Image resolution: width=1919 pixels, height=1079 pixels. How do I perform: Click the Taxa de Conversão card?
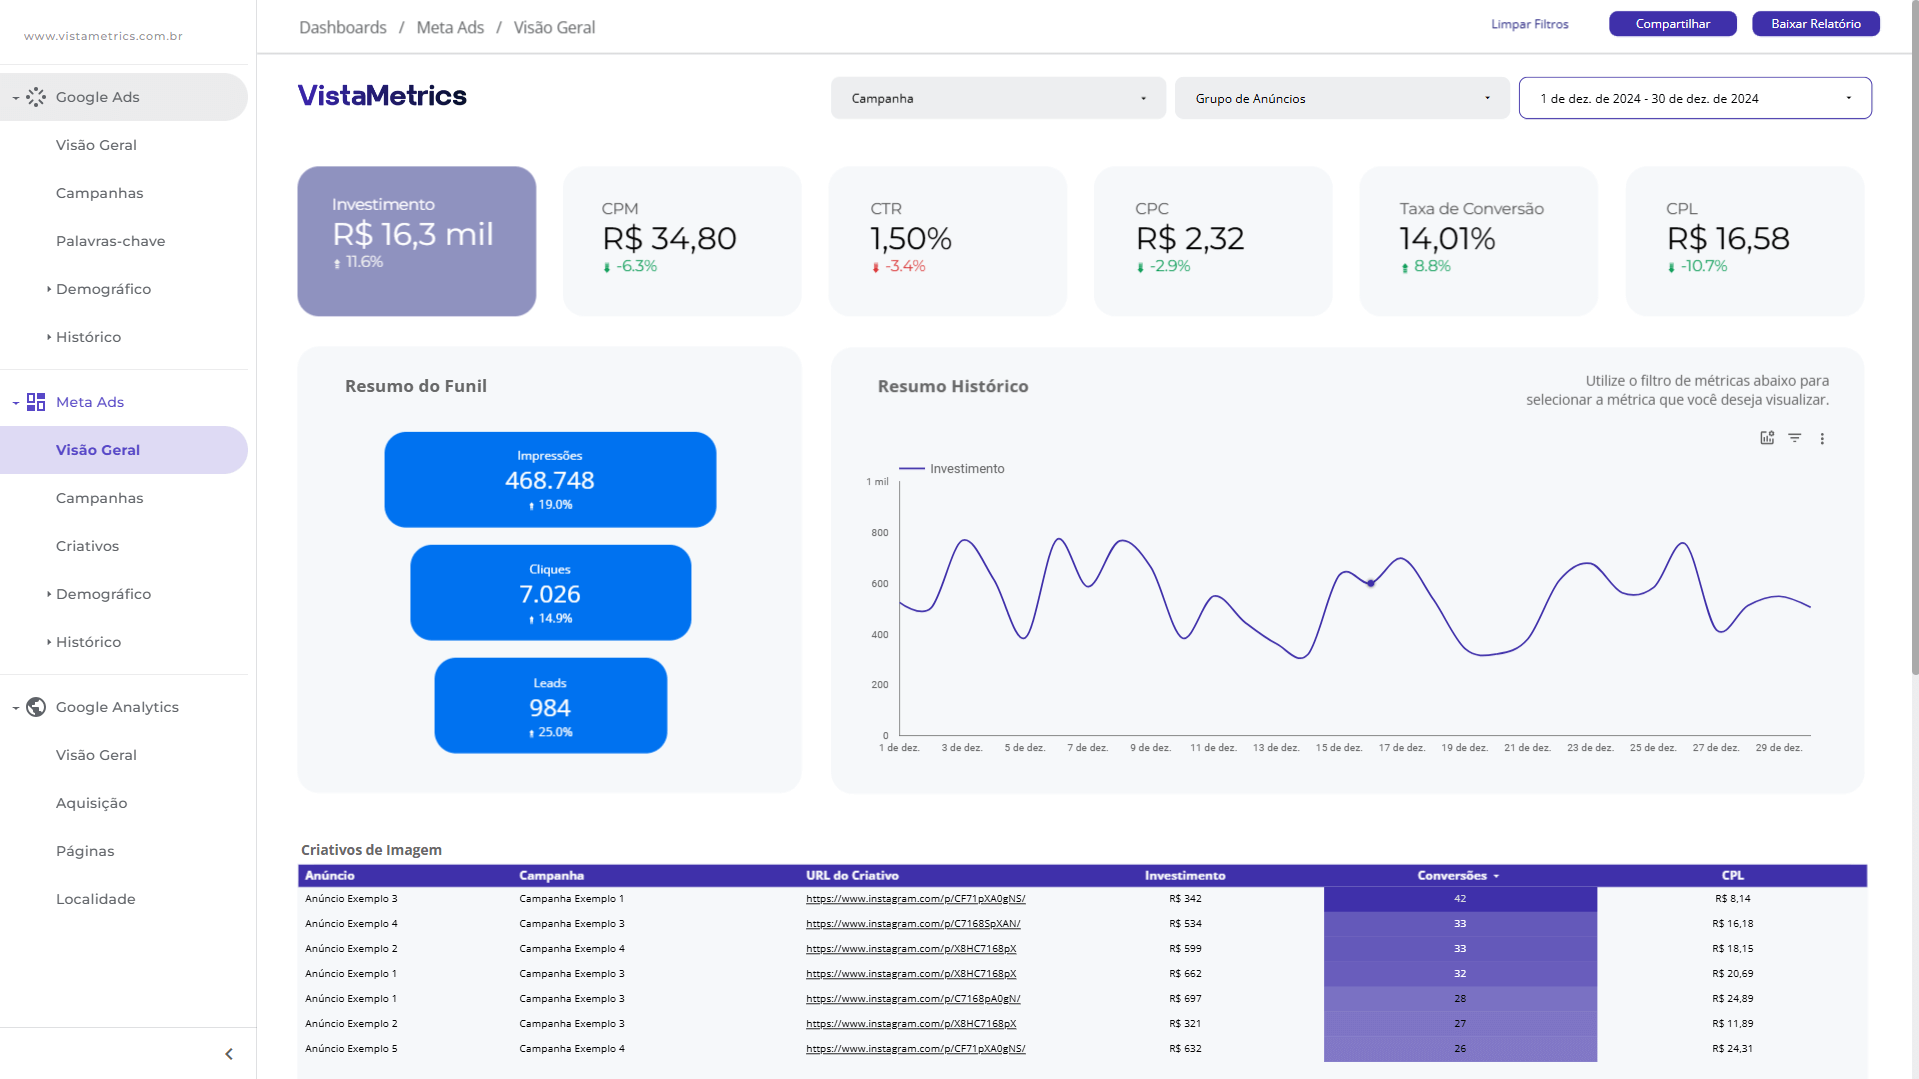point(1478,241)
